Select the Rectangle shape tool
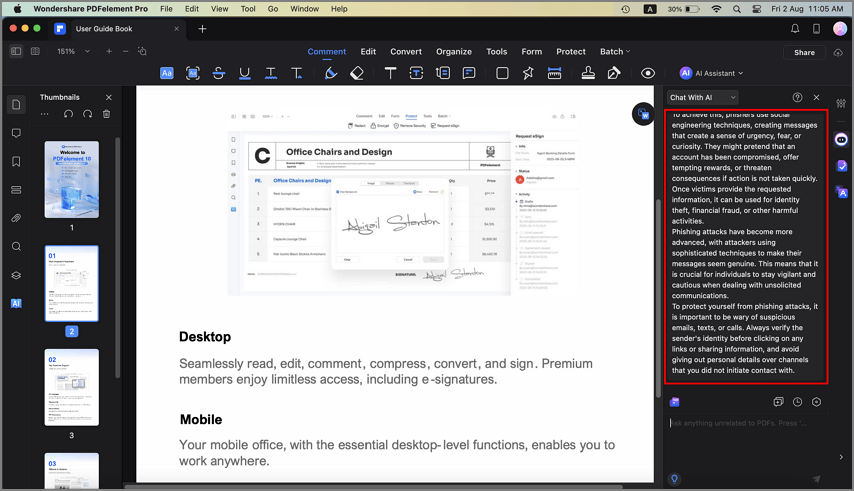The width and height of the screenshot is (854, 491). tap(502, 73)
